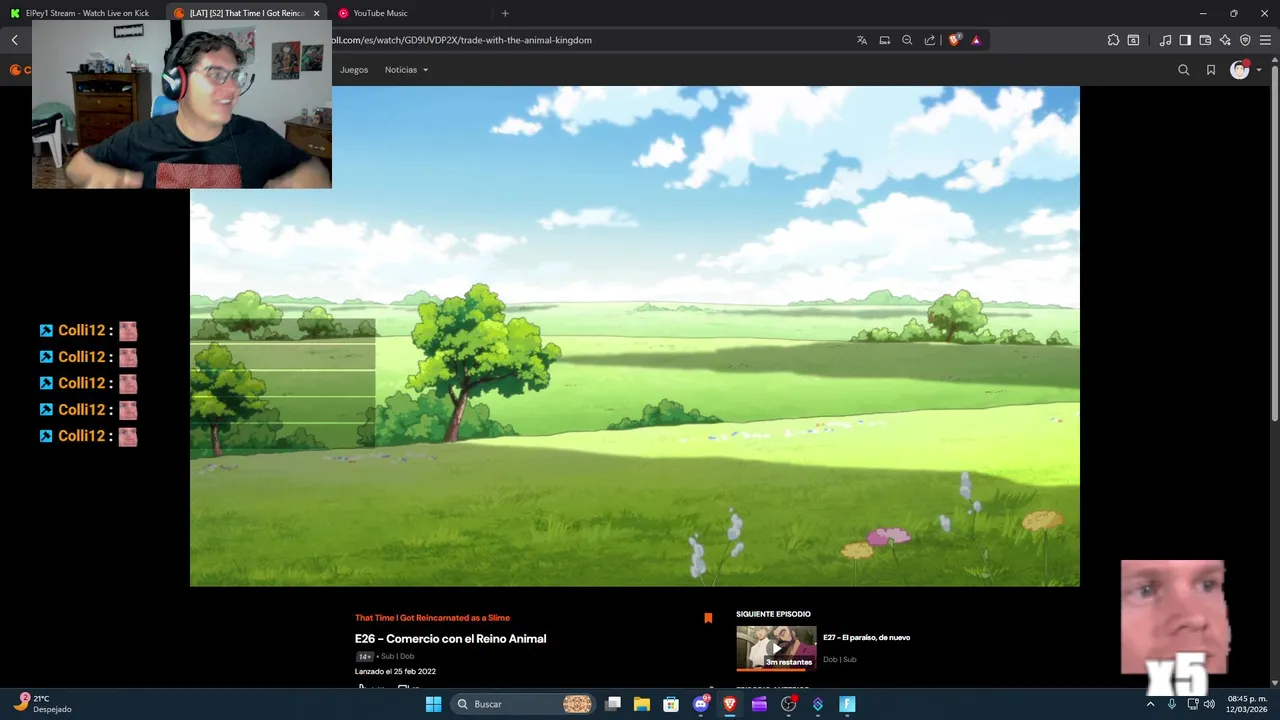
Task: Open the purple app icon on the taskbar
Action: point(759,704)
